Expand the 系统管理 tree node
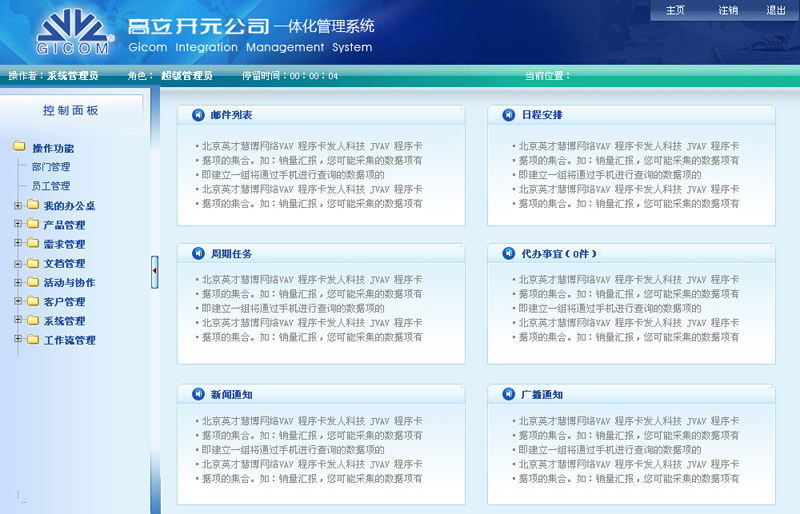This screenshot has height=514, width=800. click(x=18, y=320)
